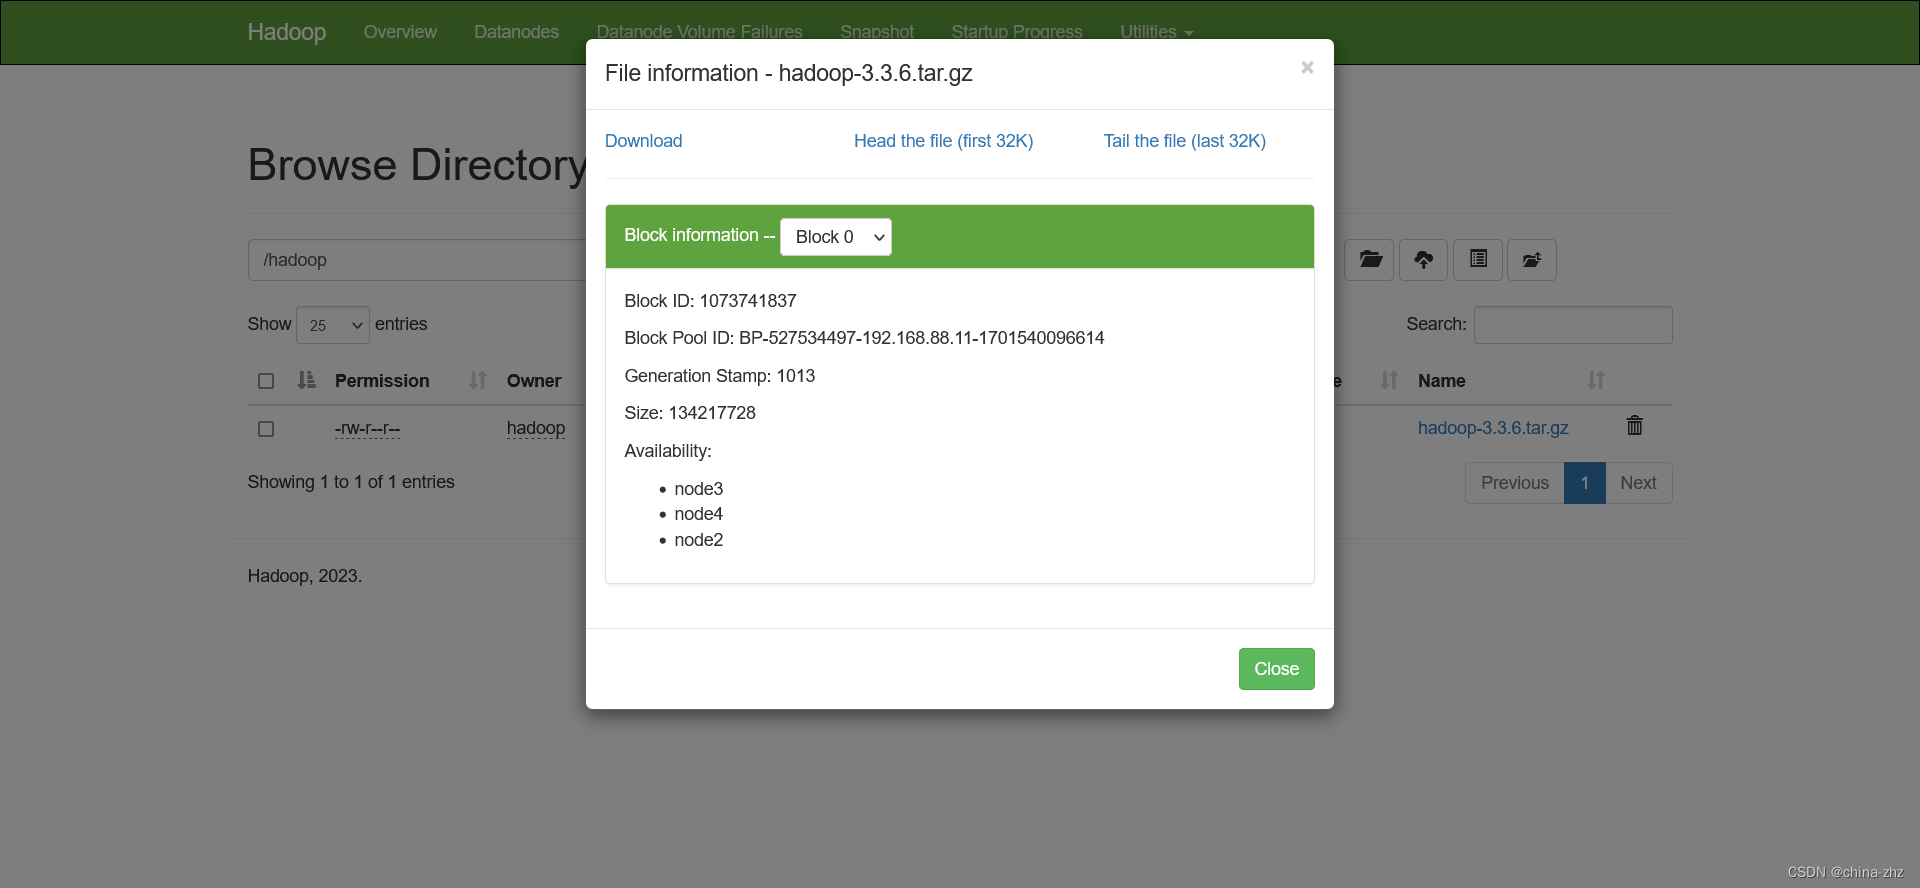Screen dimensions: 1920x888
Task: Open the Show entries 25 dropdown
Action: point(333,325)
